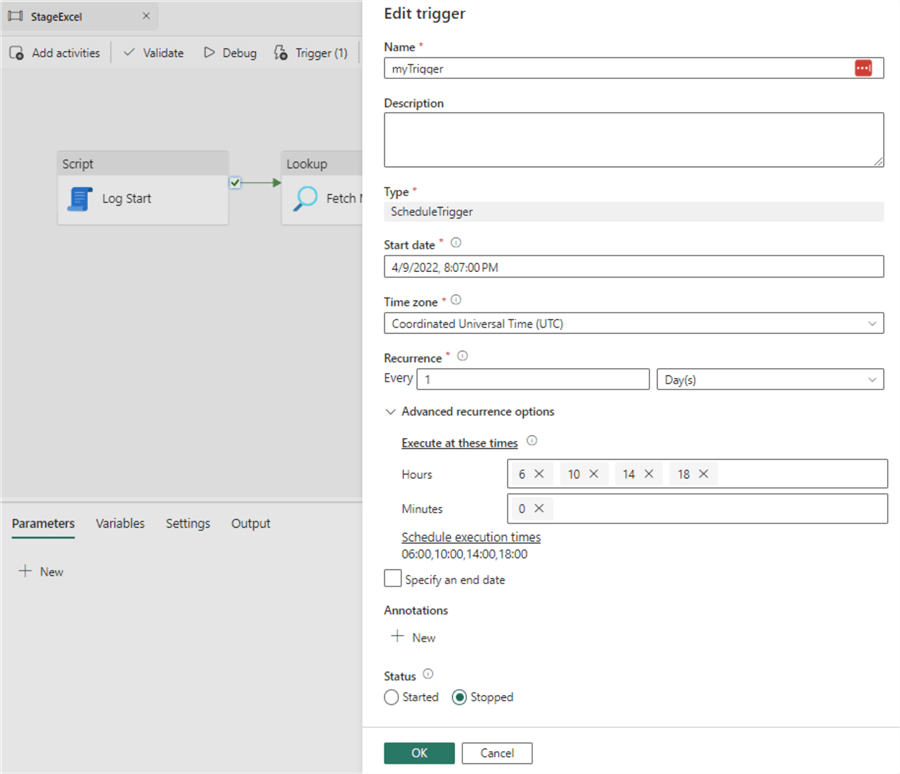The image size is (900, 774).
Task: Click OK to save trigger
Action: pos(419,753)
